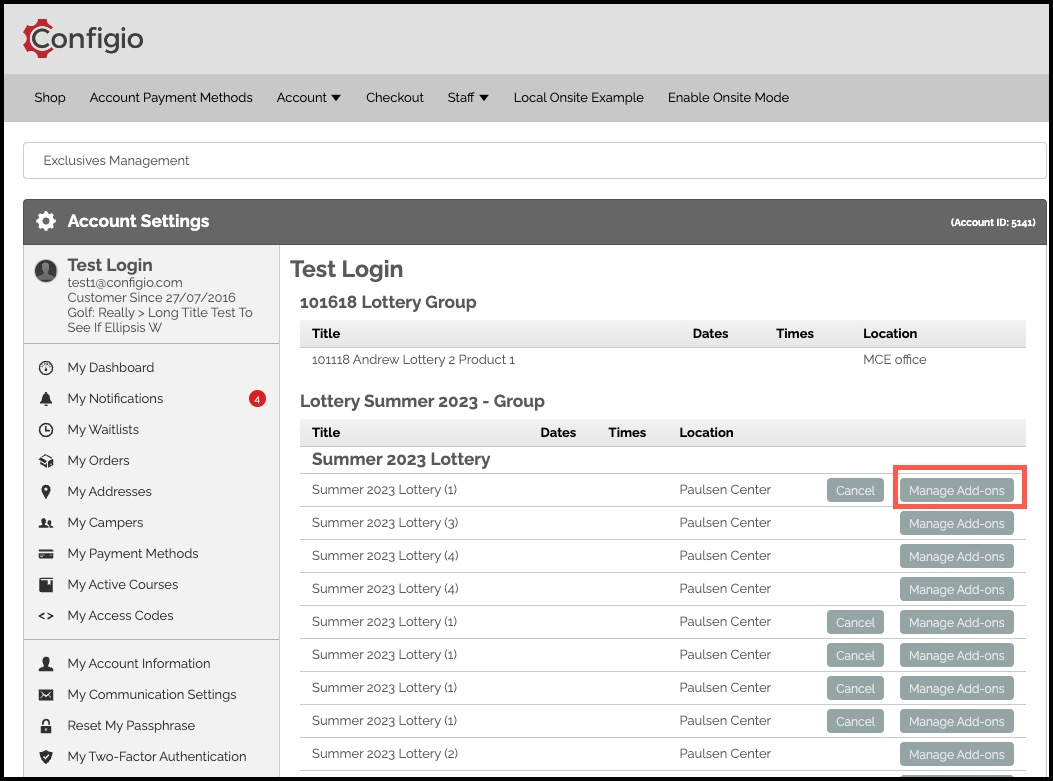Click the My Payment Methods card icon

tap(46, 554)
